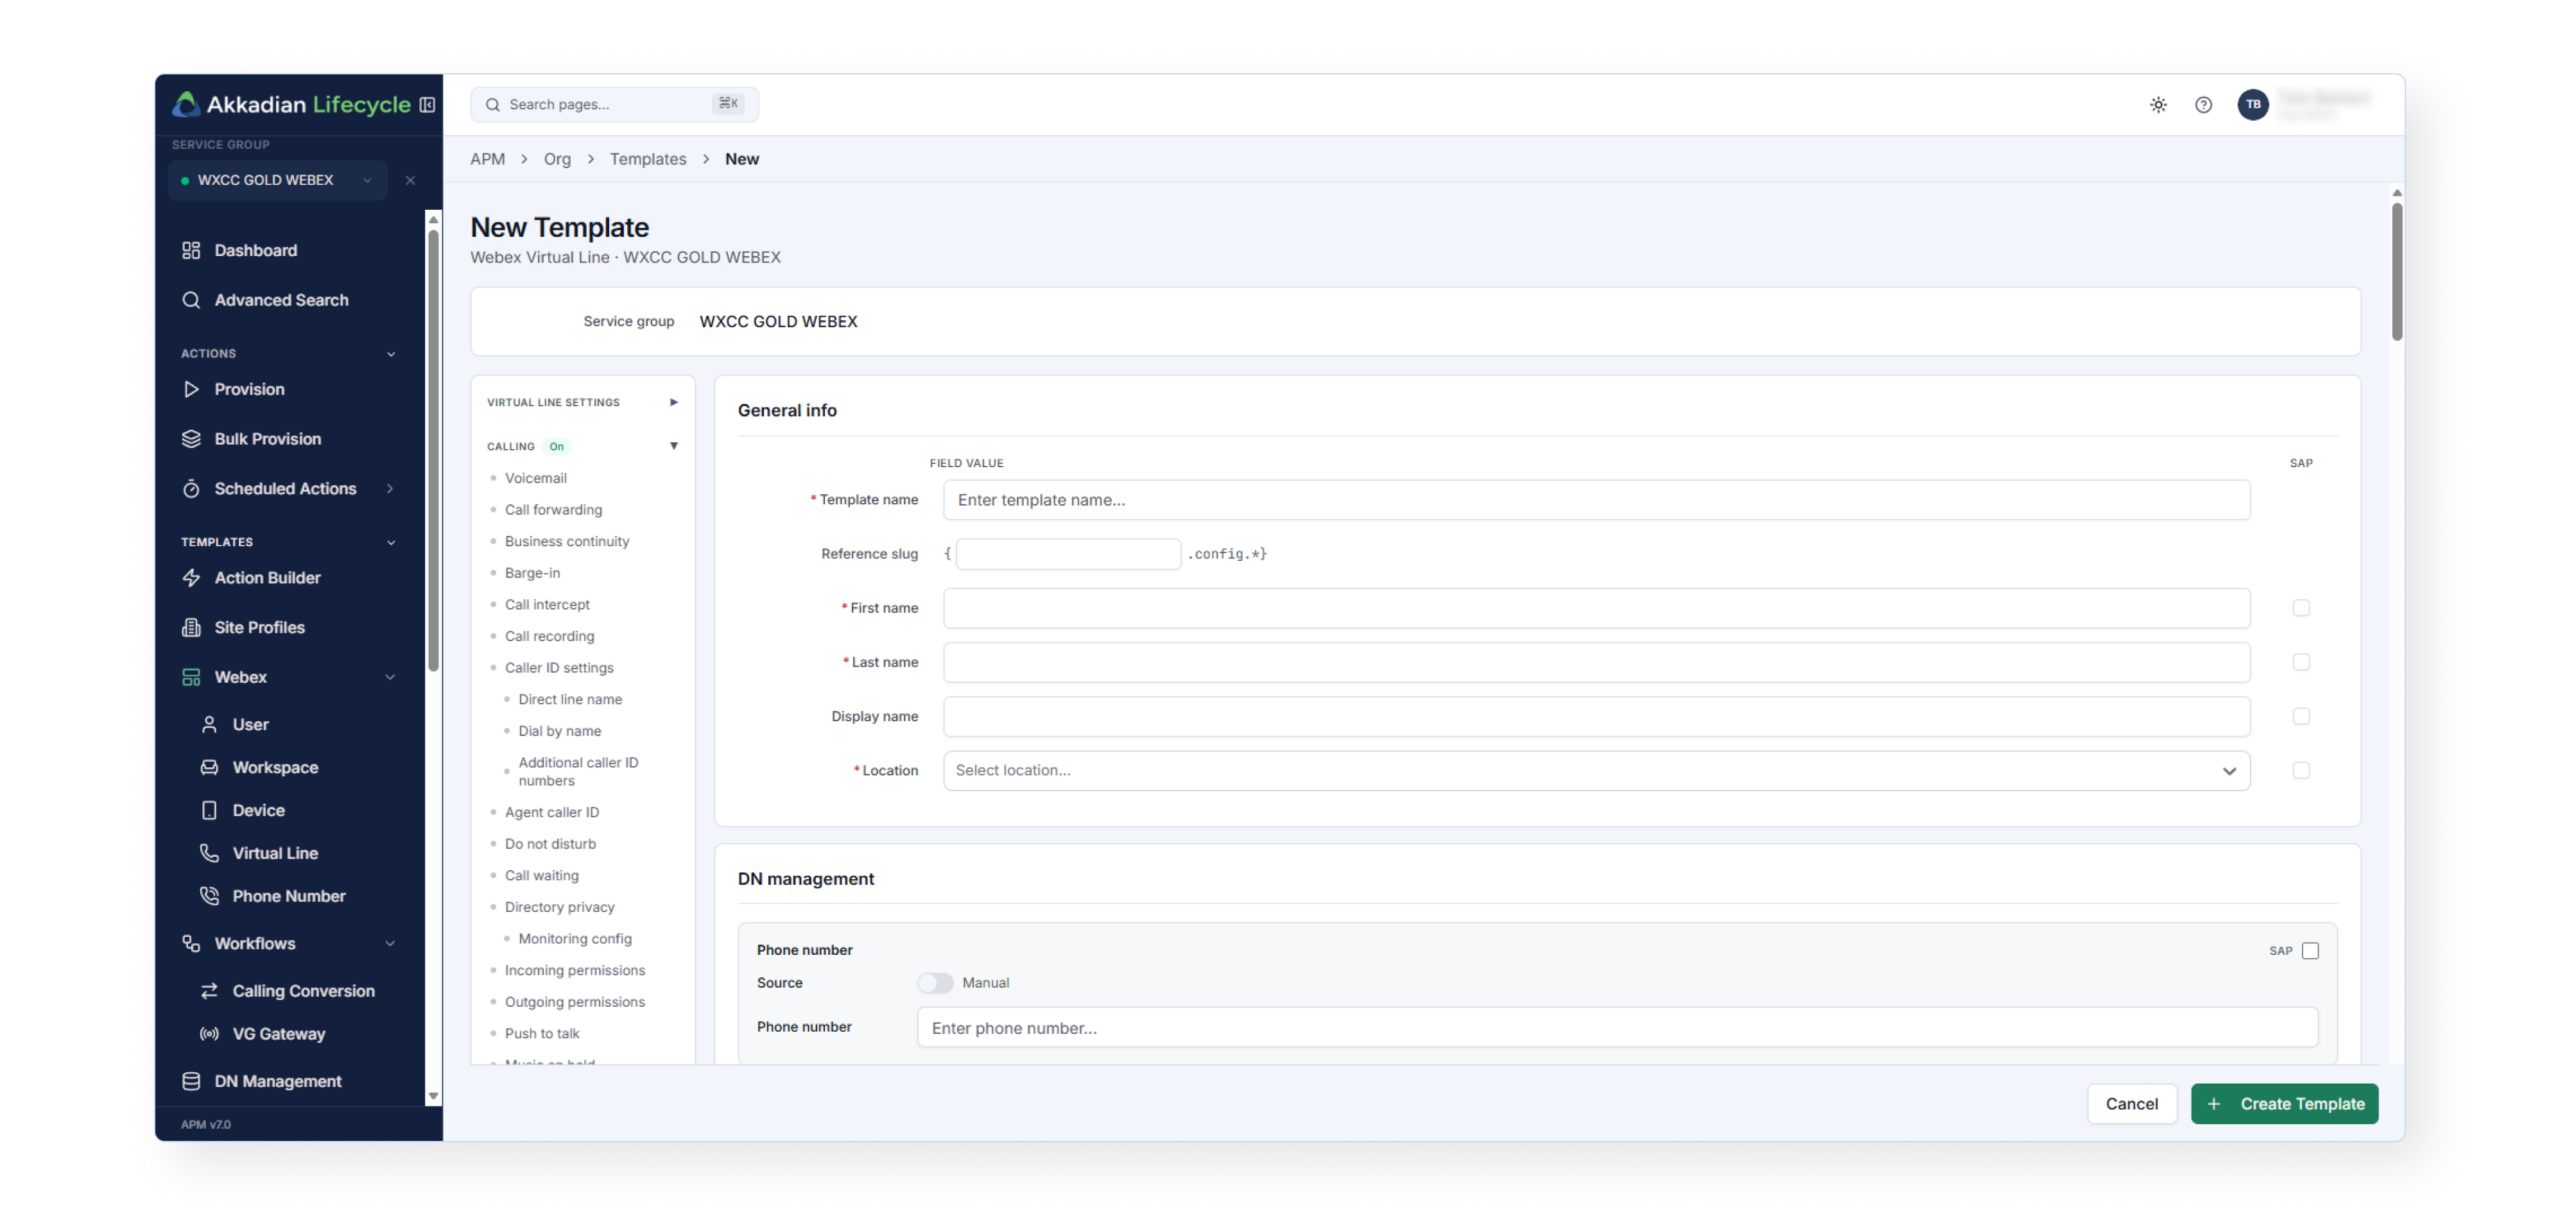Expand the Virtual Line Settings section arrow
This screenshot has height=1216, width=2560.
pyautogui.click(x=674, y=402)
